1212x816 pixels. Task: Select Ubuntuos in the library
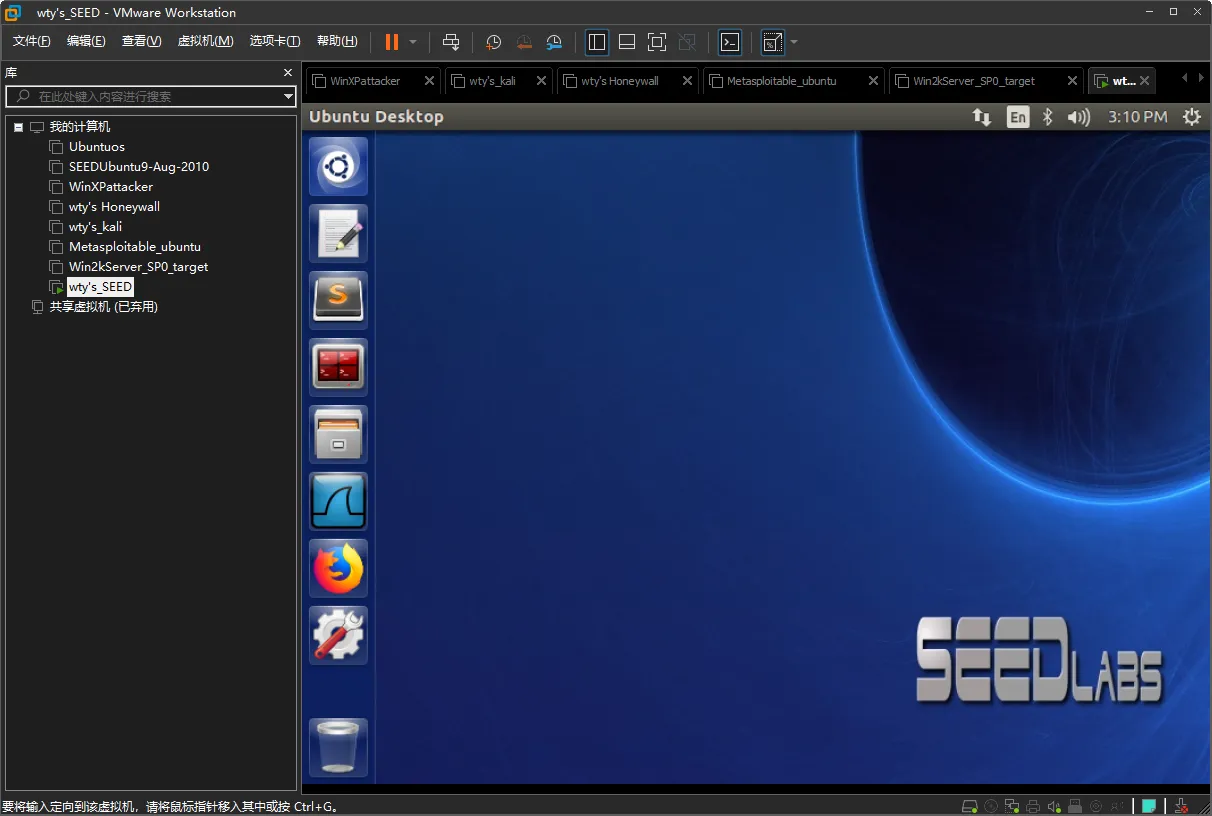pyautogui.click(x=97, y=147)
